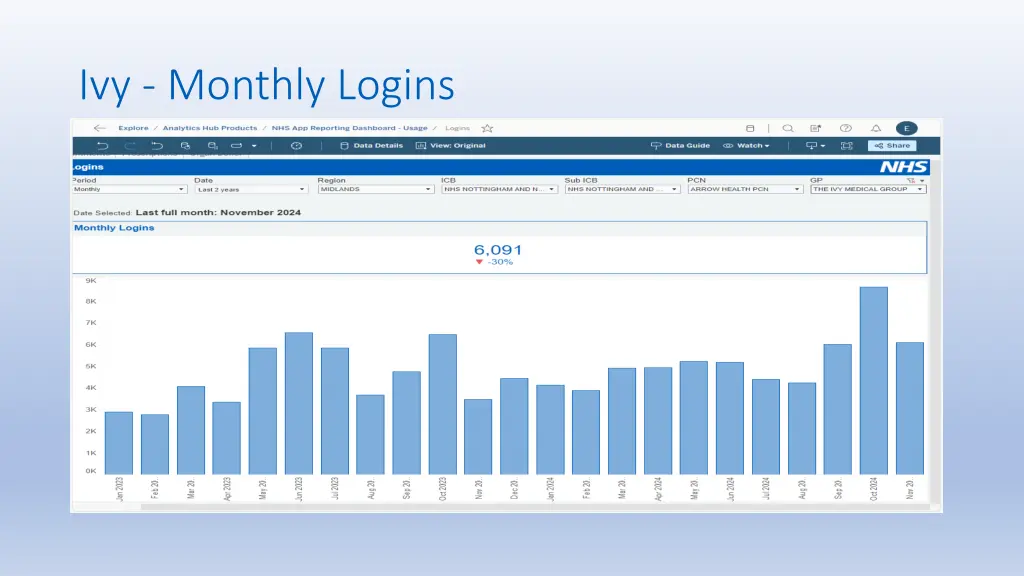Image resolution: width=1024 pixels, height=576 pixels.
Task: Click the Refresh data toolbar icon
Action: [x=185, y=146]
